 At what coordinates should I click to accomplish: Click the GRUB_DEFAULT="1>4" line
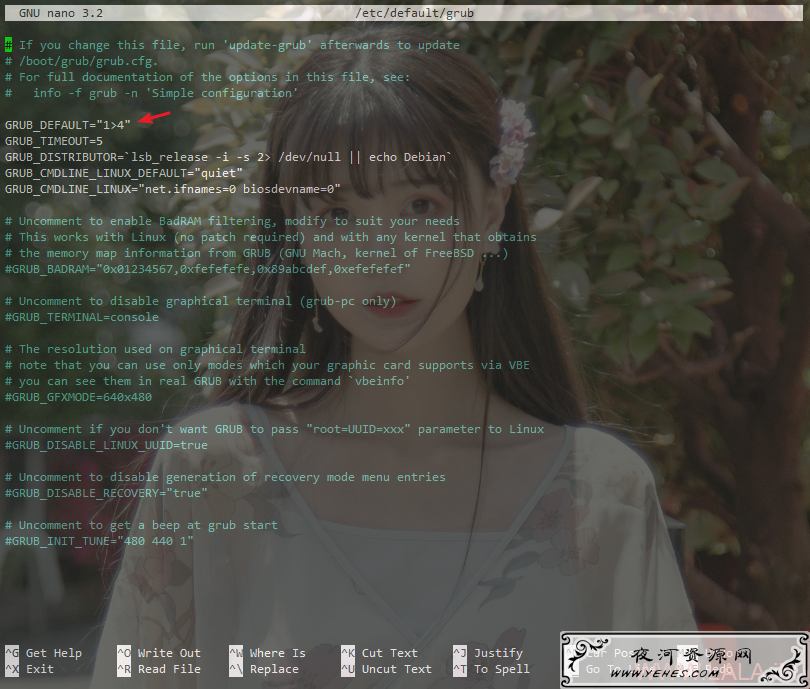click(x=68, y=125)
